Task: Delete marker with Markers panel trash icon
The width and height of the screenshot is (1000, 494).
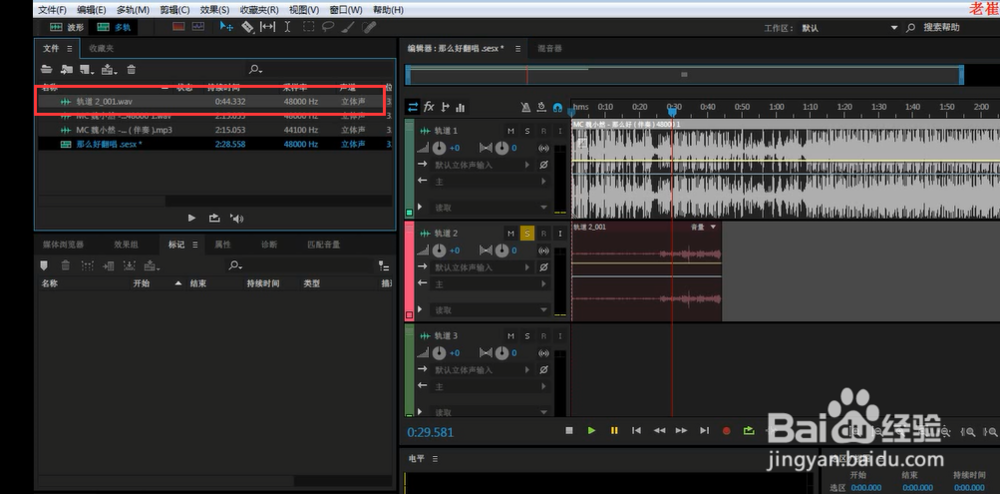Action: click(x=66, y=266)
